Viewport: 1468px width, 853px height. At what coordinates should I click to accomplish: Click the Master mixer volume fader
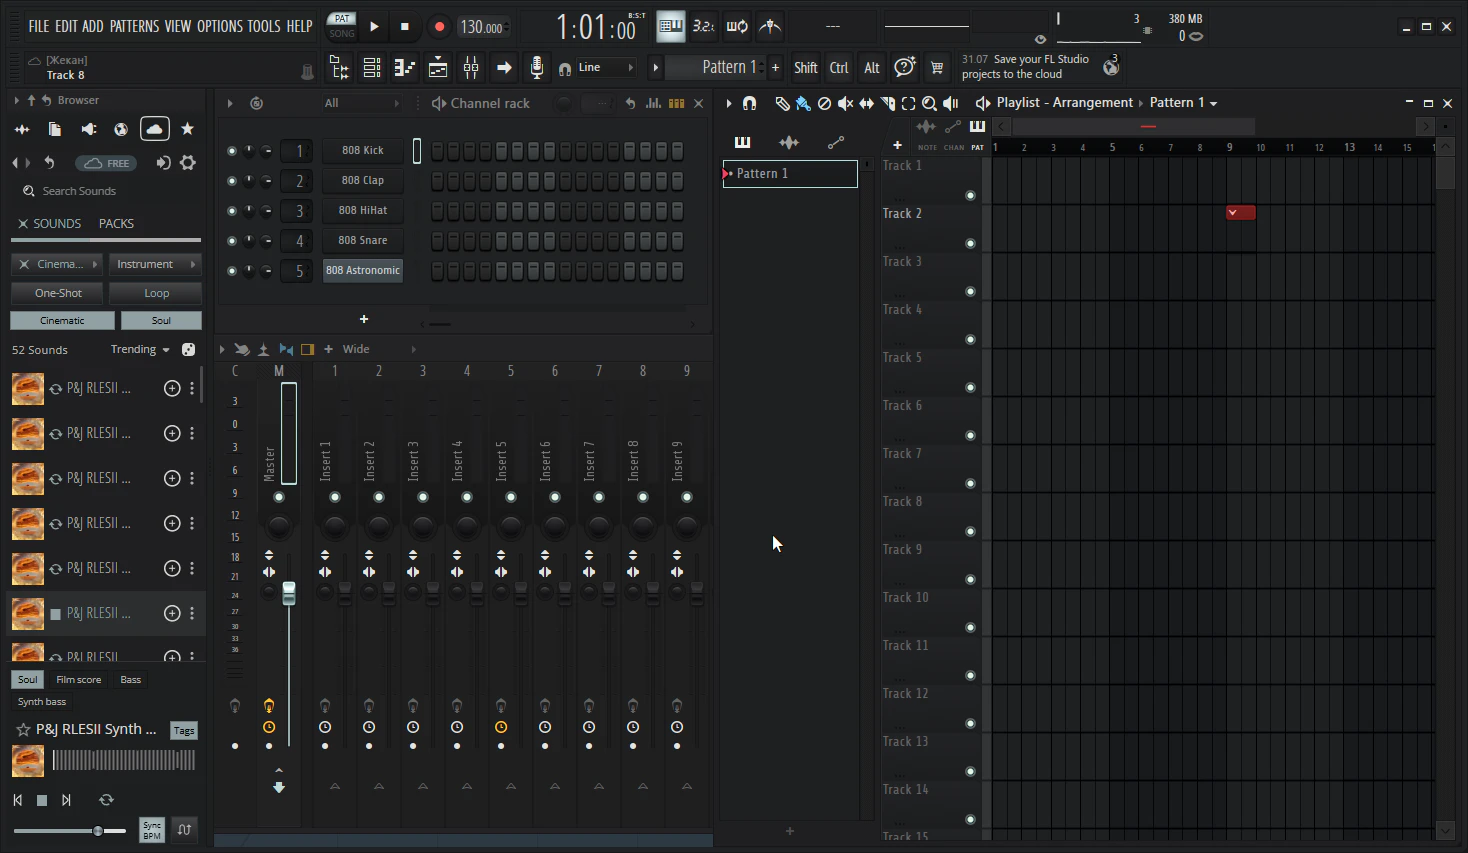coord(289,594)
